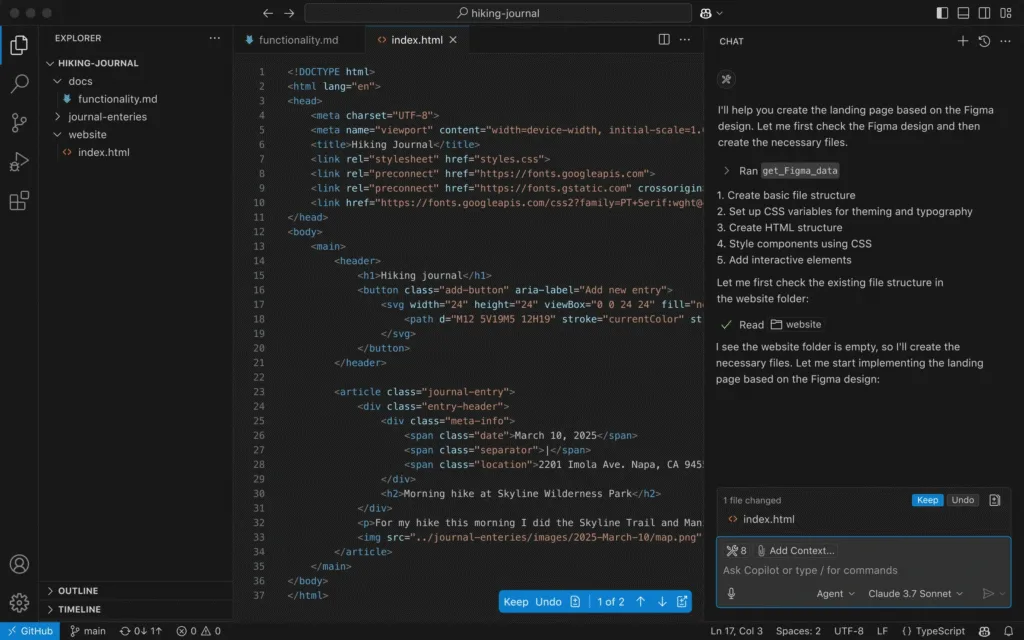Switch branch via main in status bar
The height and width of the screenshot is (640, 1024).
pos(88,631)
